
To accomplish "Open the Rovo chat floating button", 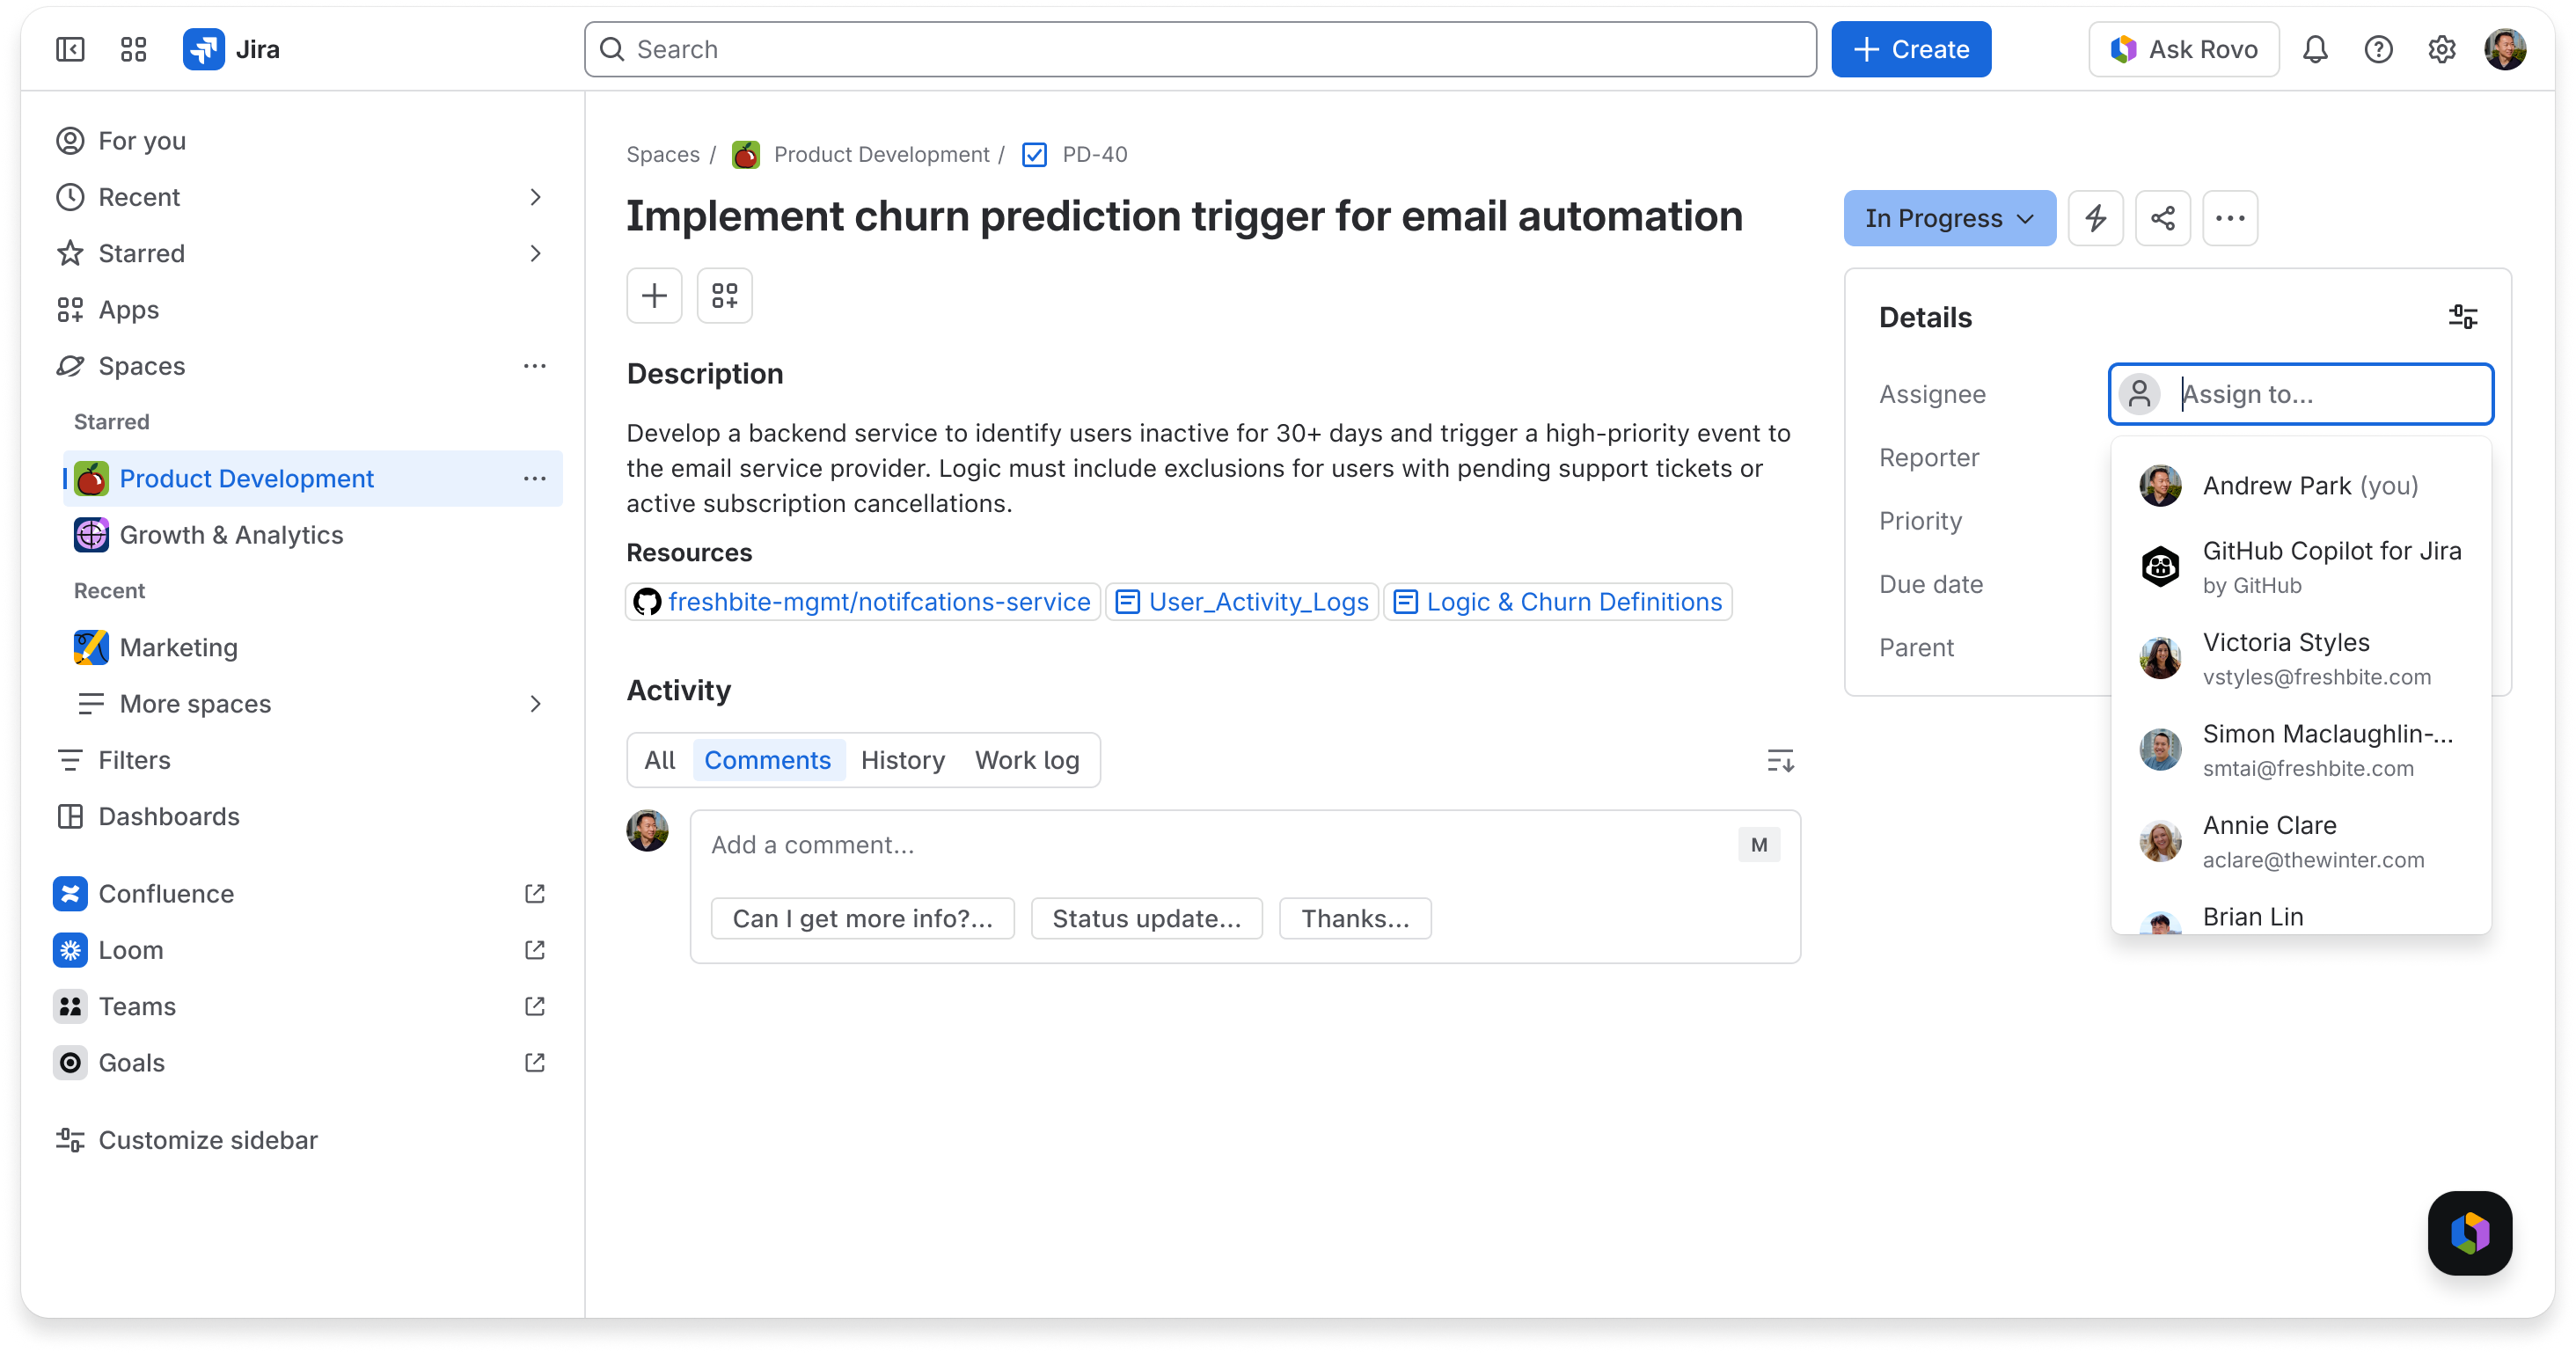I will pos(2469,1232).
